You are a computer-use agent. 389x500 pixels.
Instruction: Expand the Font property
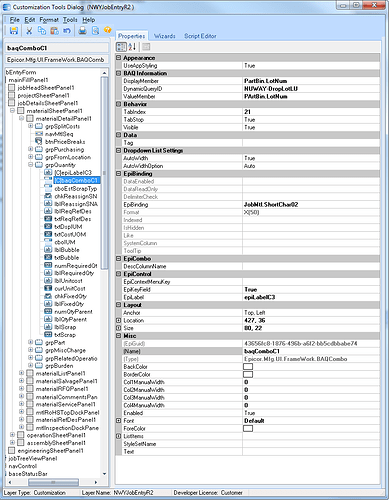[x=118, y=421]
